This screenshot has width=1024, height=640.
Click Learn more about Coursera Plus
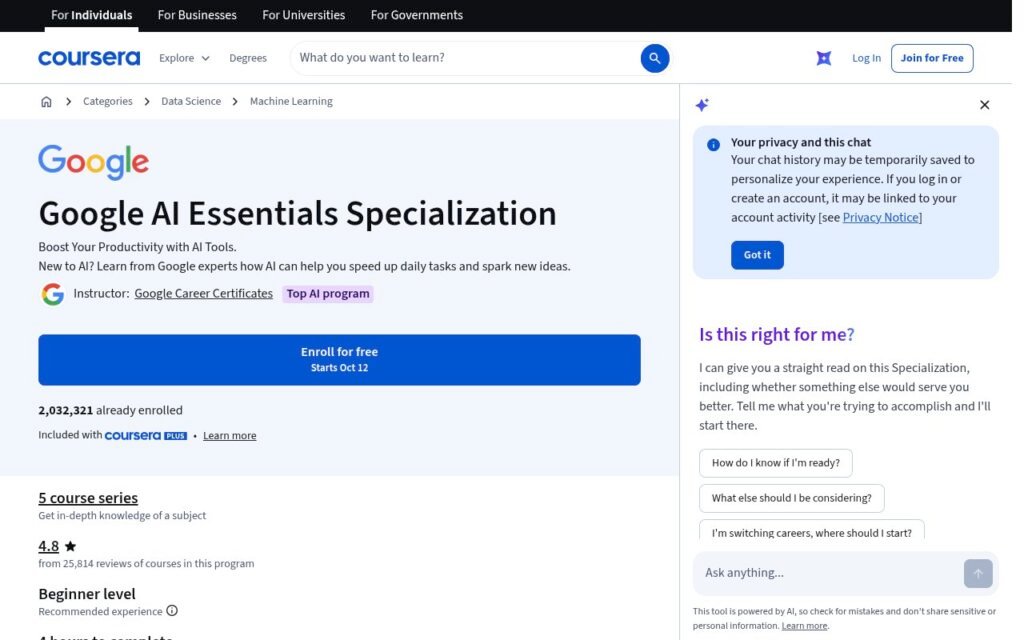(229, 436)
